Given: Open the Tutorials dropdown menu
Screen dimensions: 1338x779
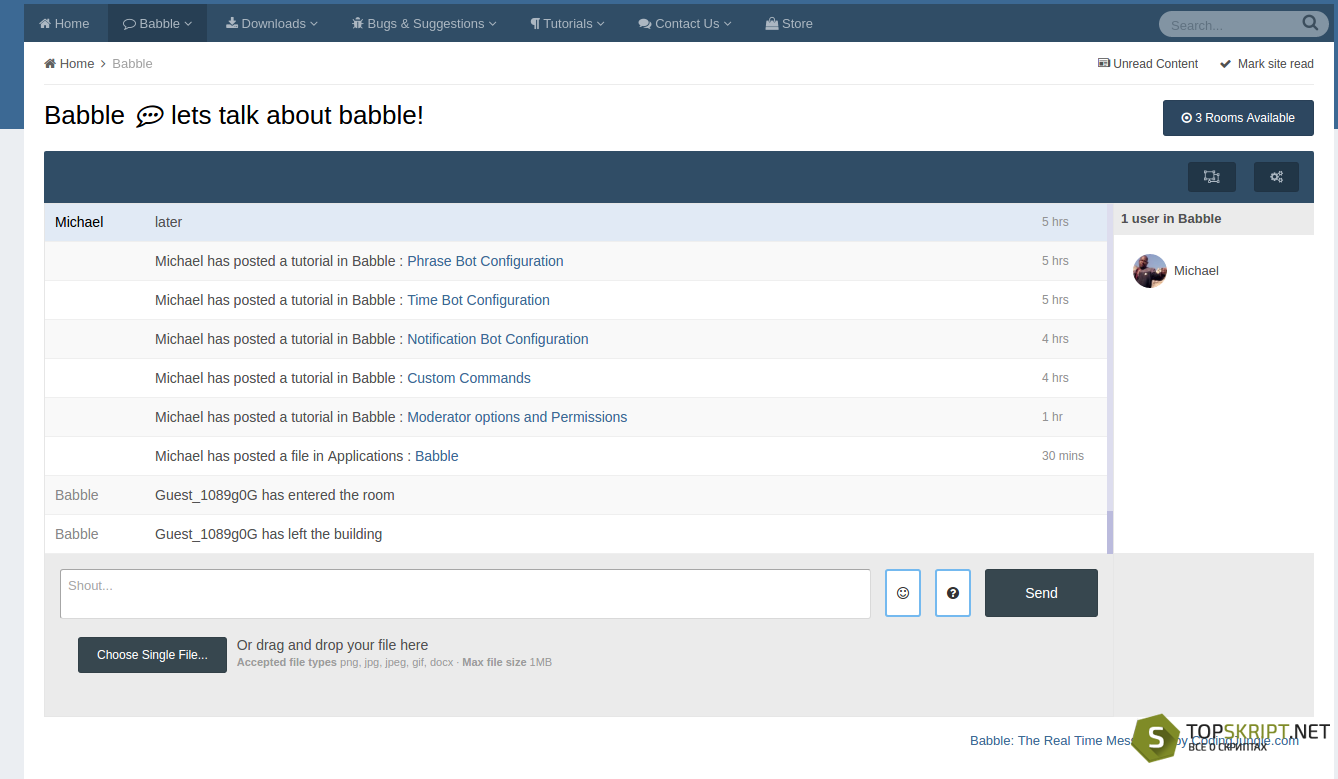Looking at the screenshot, I should 567,23.
